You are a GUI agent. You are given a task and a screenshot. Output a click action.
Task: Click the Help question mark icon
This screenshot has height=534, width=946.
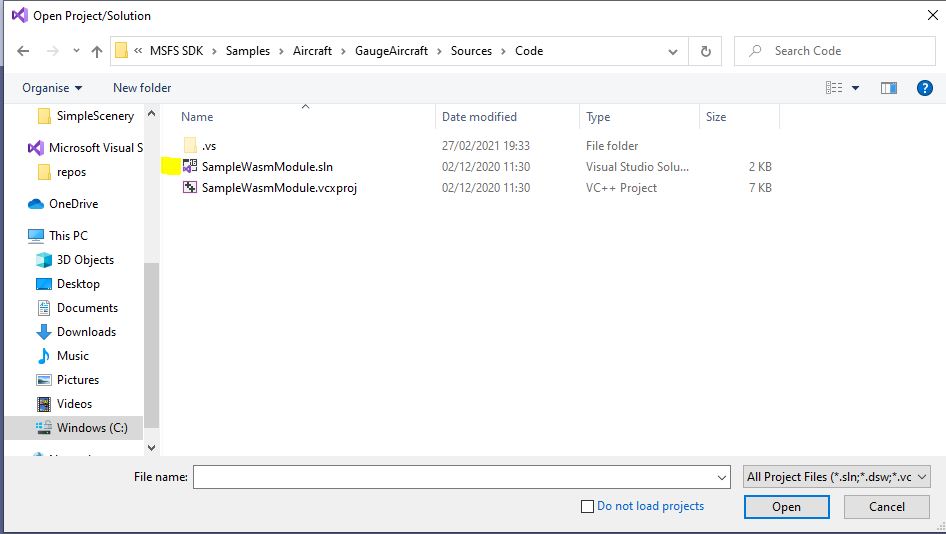click(x=924, y=88)
